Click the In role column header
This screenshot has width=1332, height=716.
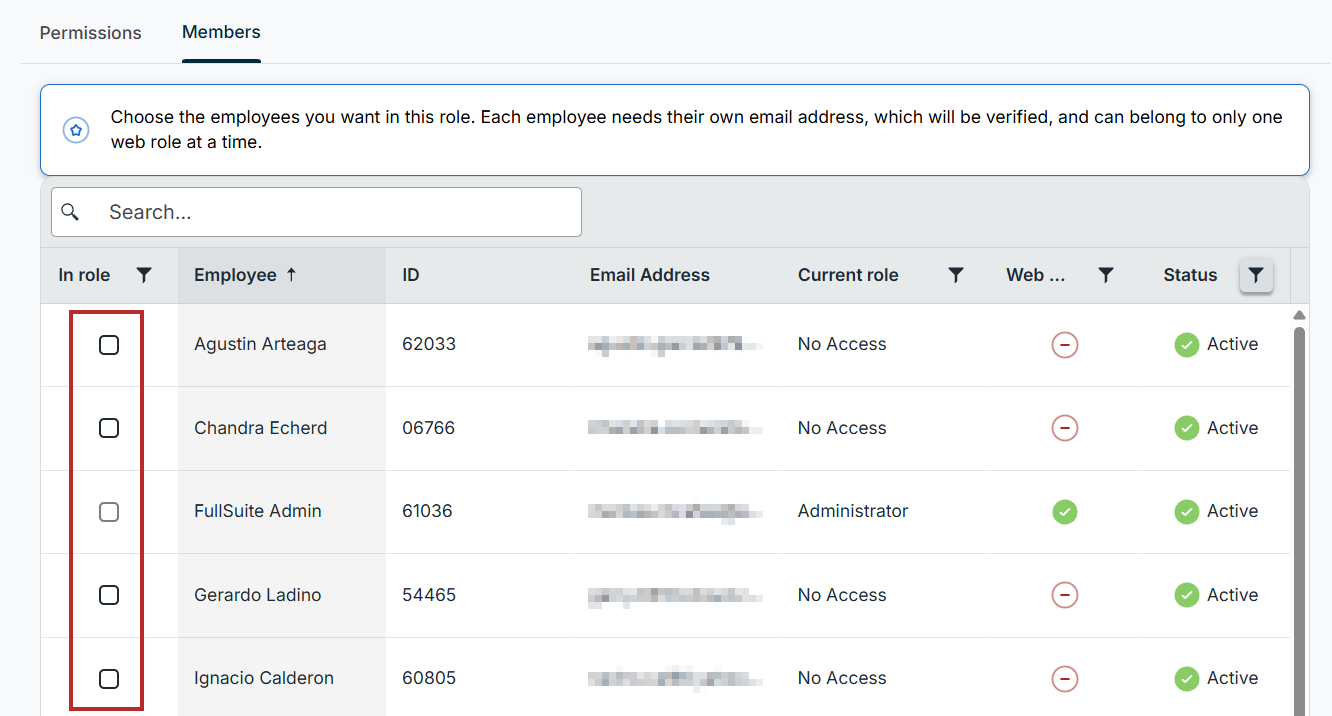(x=84, y=275)
